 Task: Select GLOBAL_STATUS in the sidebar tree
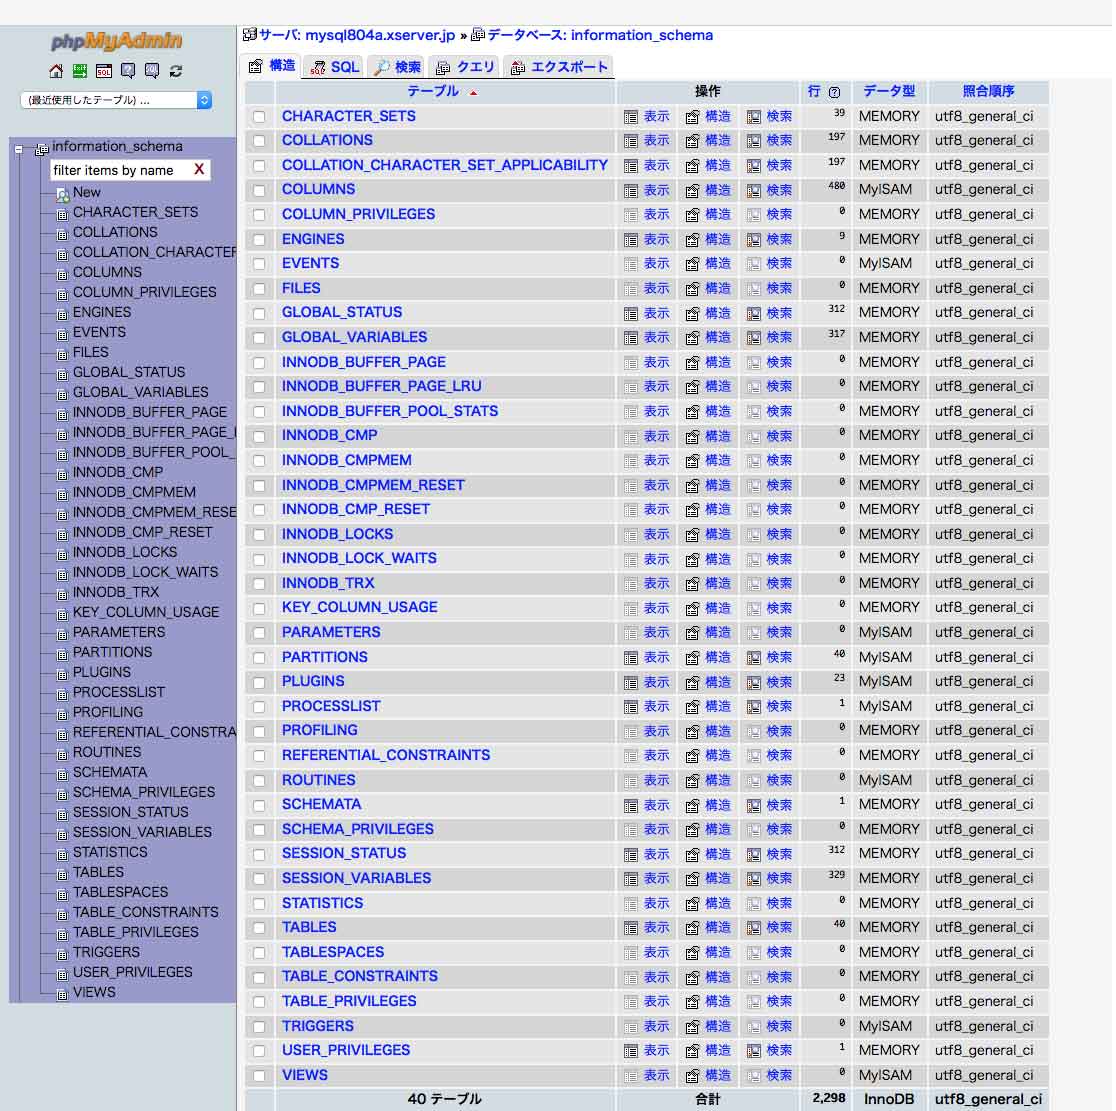point(129,372)
